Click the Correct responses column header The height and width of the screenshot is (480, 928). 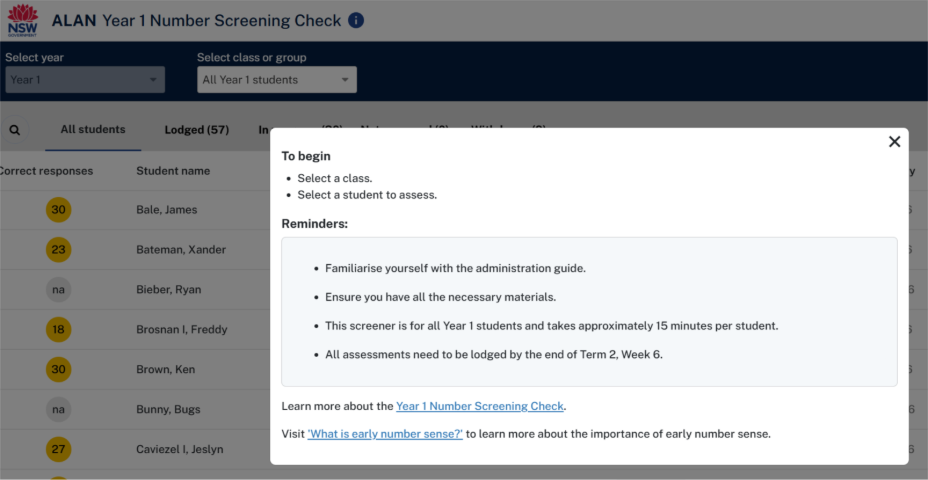coord(46,171)
